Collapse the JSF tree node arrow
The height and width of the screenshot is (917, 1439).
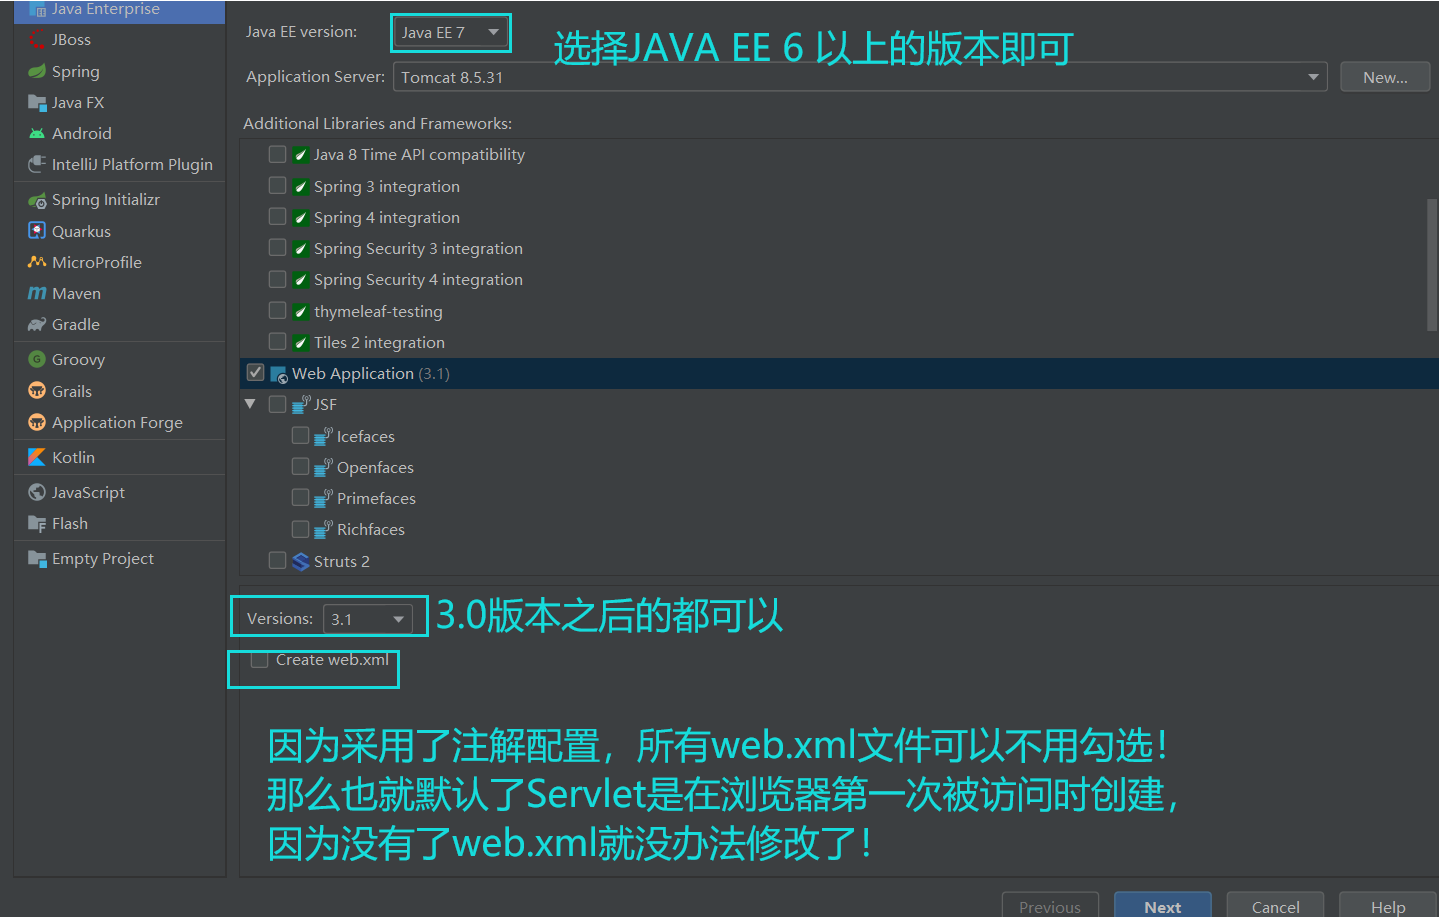(x=250, y=404)
